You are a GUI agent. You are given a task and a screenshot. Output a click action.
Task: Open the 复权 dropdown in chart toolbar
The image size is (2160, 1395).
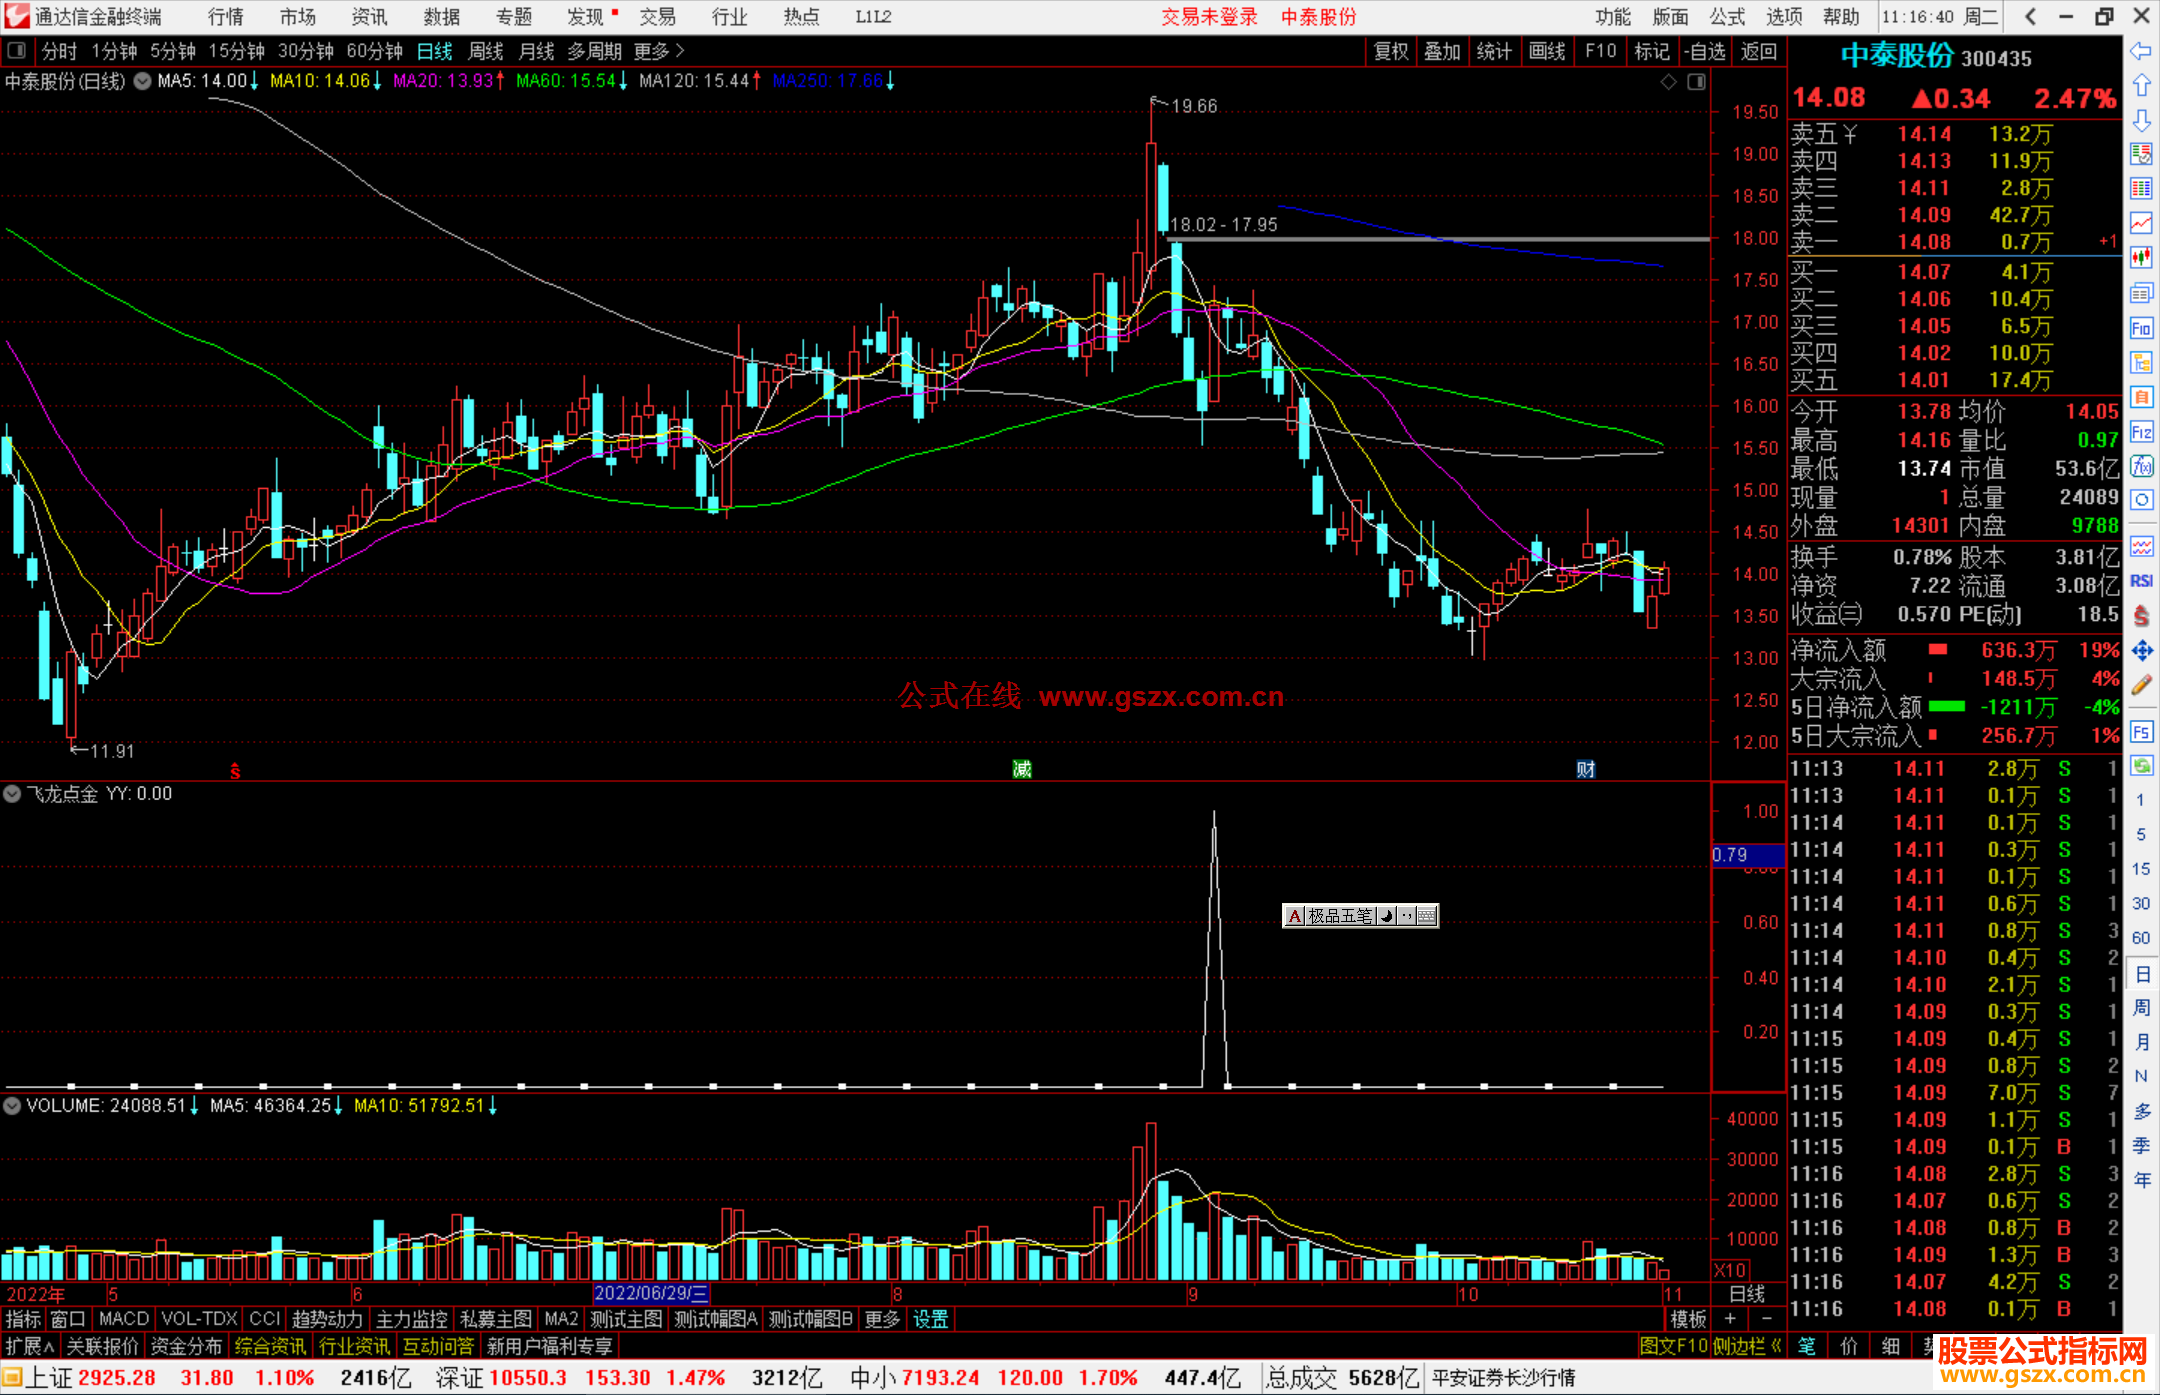tap(1391, 51)
